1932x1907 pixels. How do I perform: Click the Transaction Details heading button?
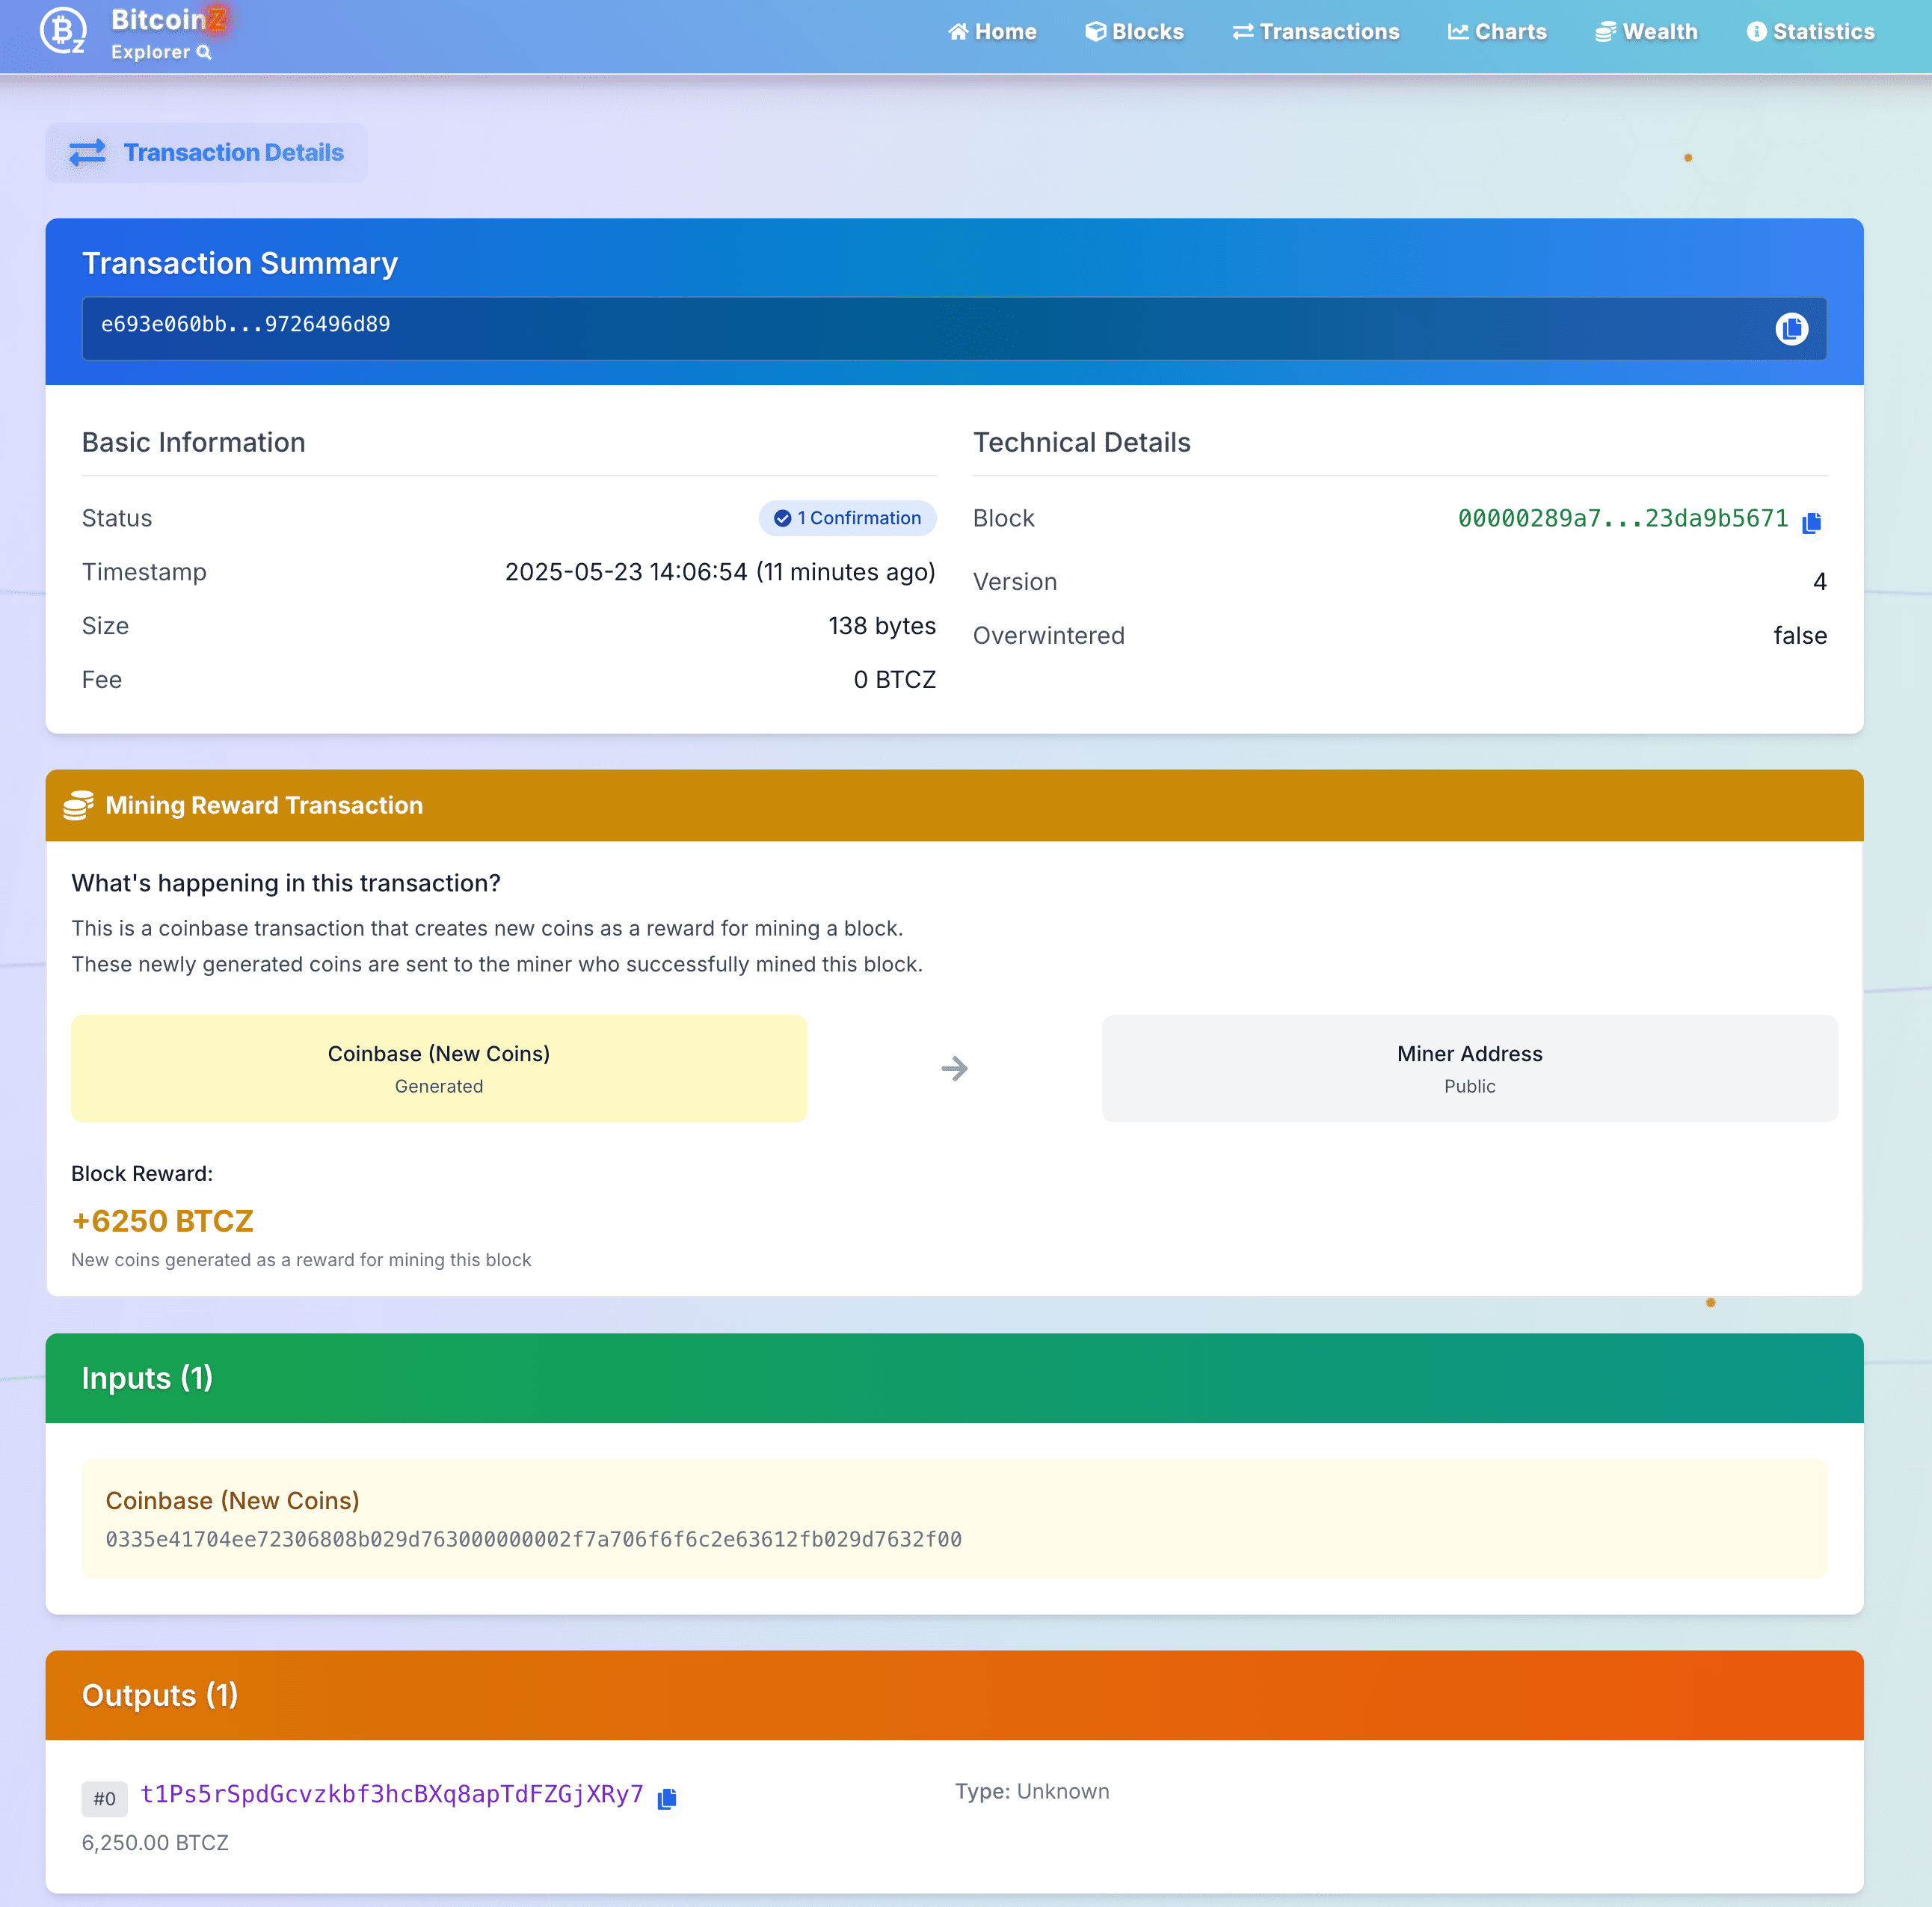(x=206, y=153)
